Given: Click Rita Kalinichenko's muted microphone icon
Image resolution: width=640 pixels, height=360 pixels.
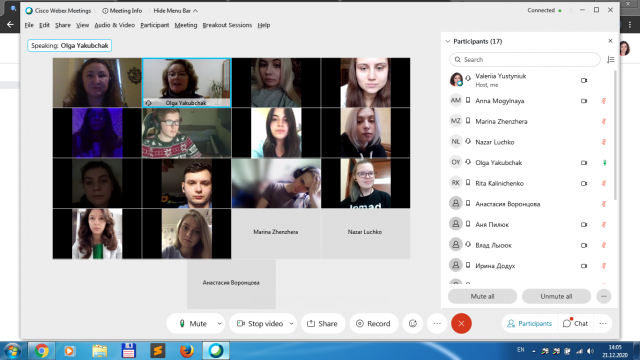Looking at the screenshot, I should tap(604, 183).
